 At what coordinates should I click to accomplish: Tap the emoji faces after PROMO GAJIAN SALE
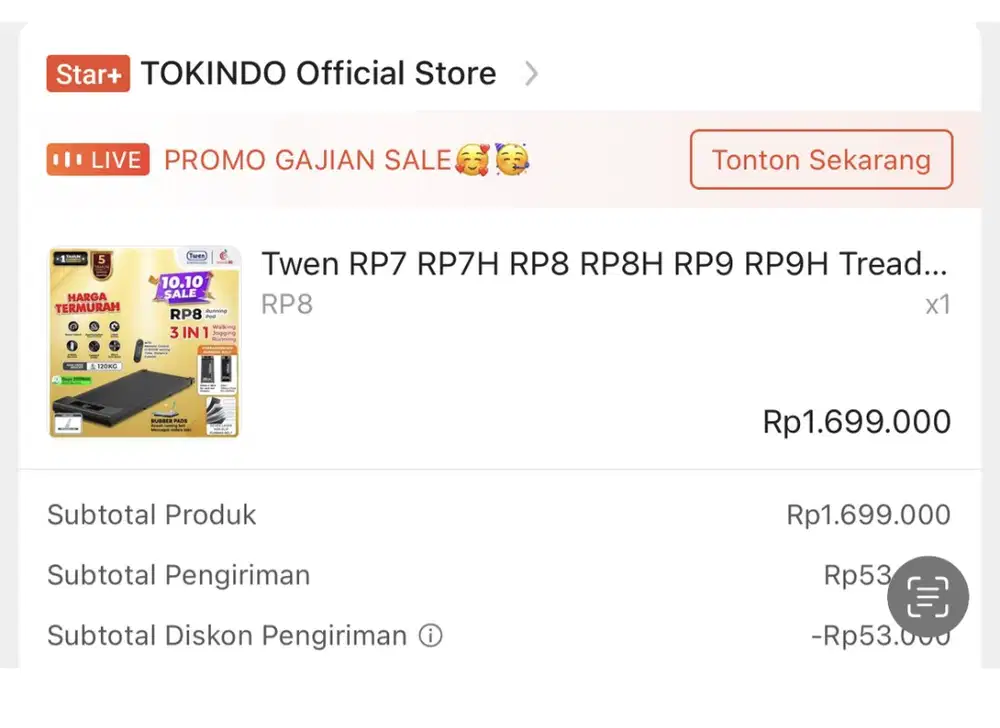coord(492,159)
